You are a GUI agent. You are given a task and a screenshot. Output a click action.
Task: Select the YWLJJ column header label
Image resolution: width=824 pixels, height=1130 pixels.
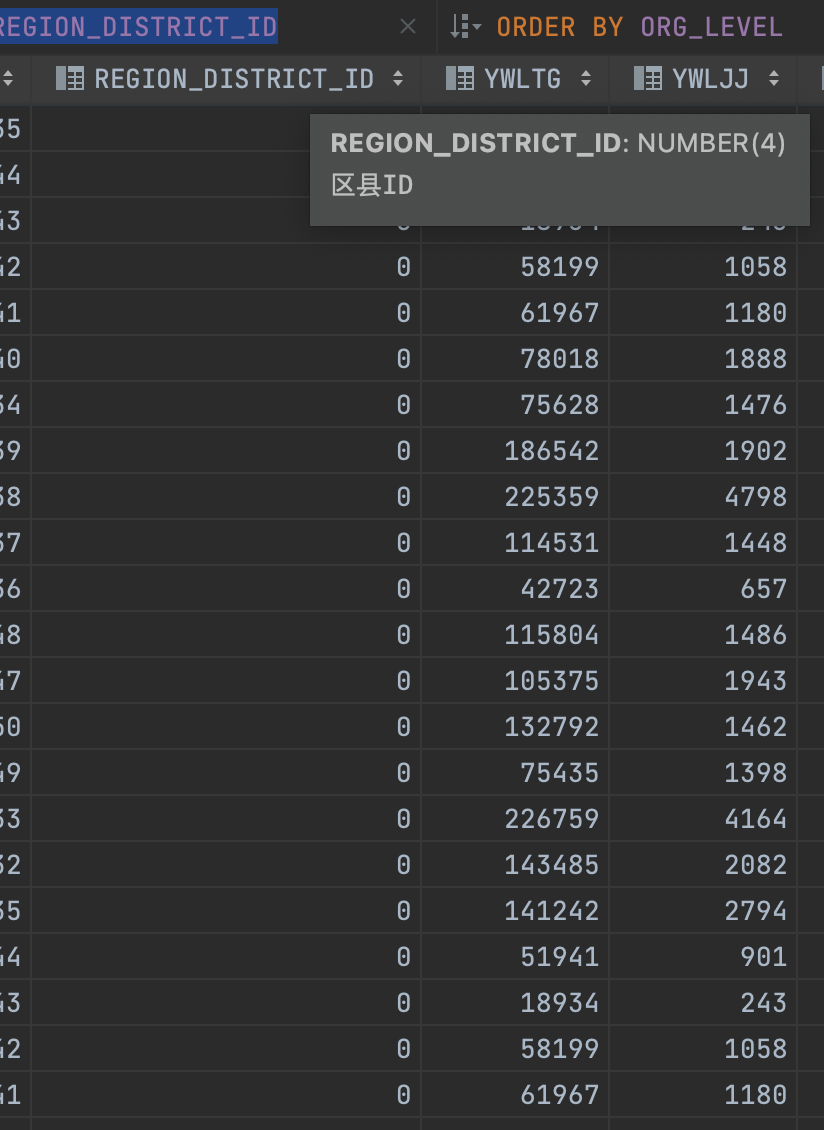click(x=710, y=78)
